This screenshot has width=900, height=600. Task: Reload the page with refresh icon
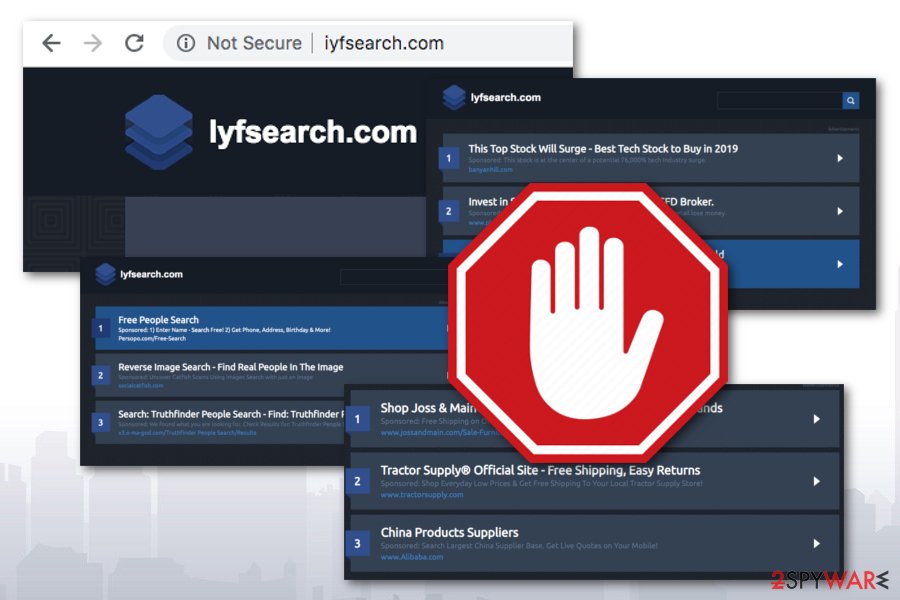click(134, 42)
